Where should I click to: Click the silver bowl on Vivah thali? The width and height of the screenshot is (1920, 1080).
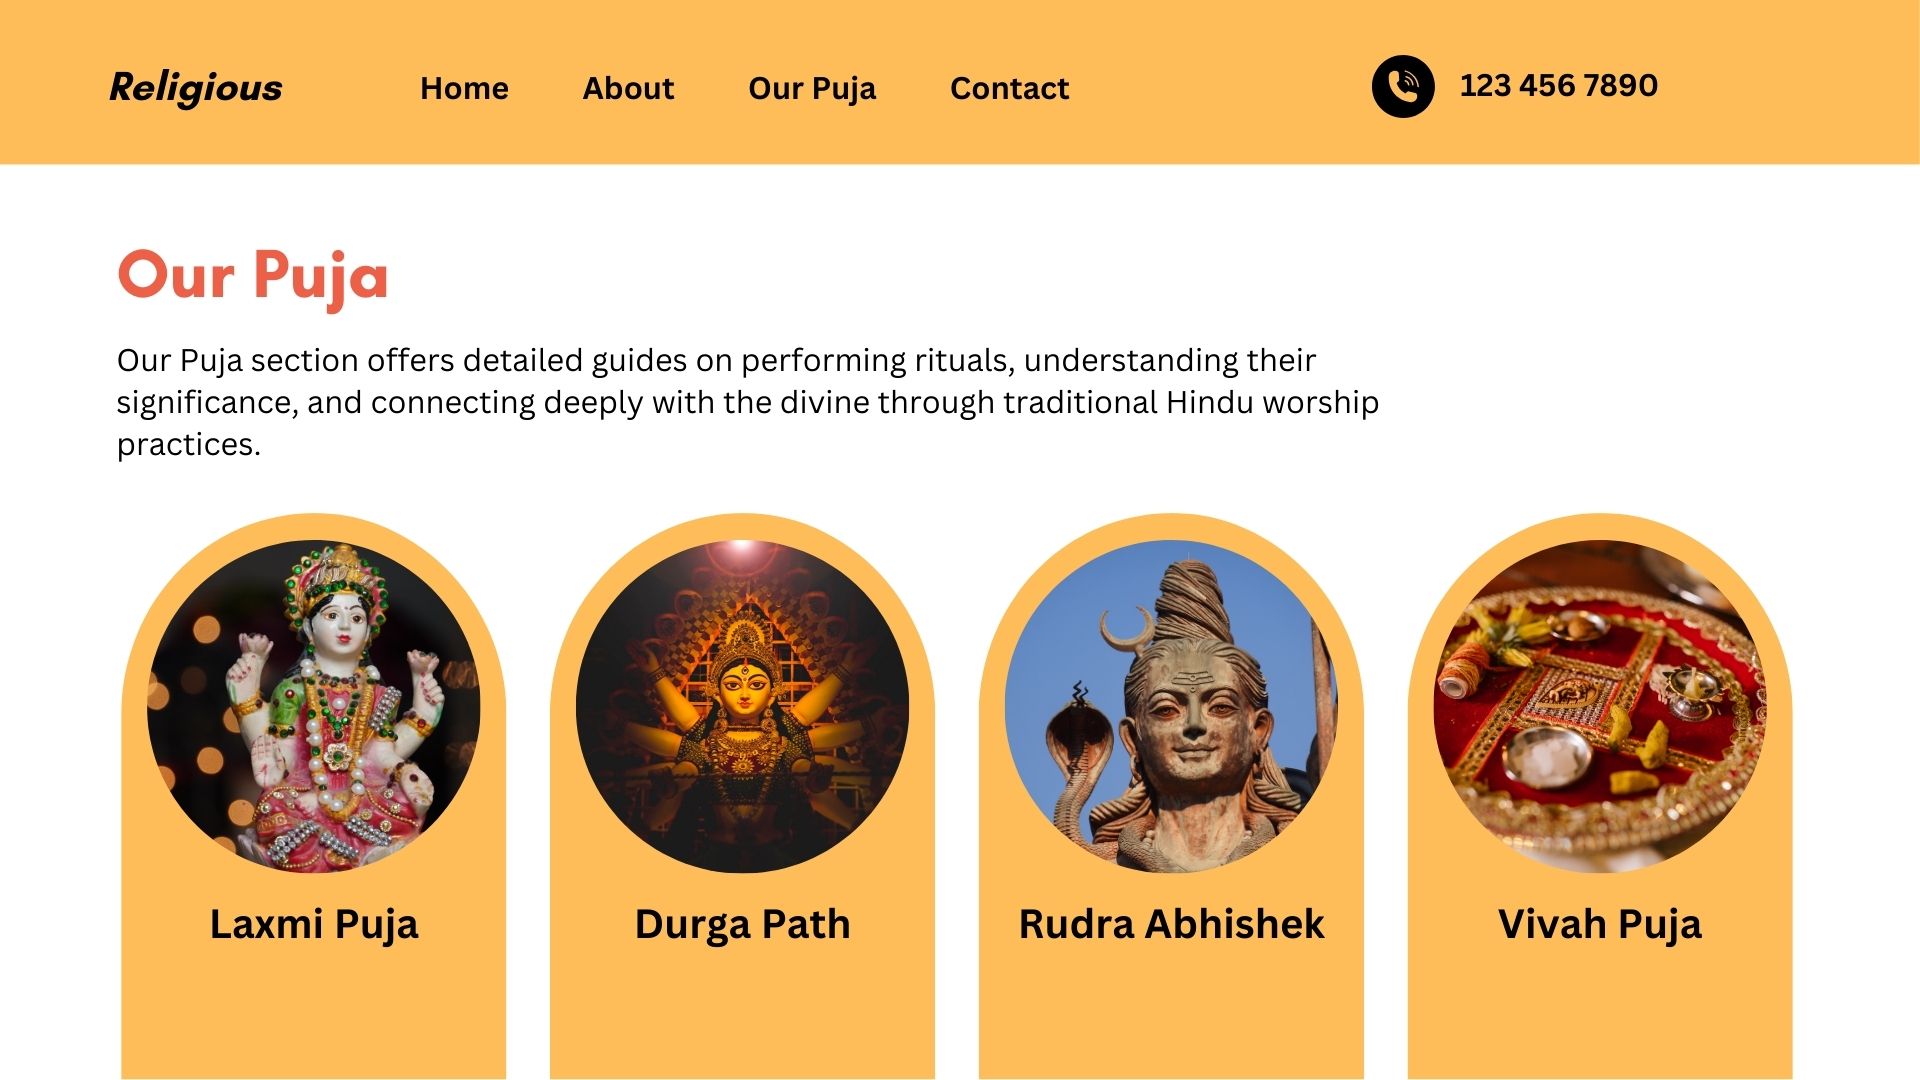1549,757
